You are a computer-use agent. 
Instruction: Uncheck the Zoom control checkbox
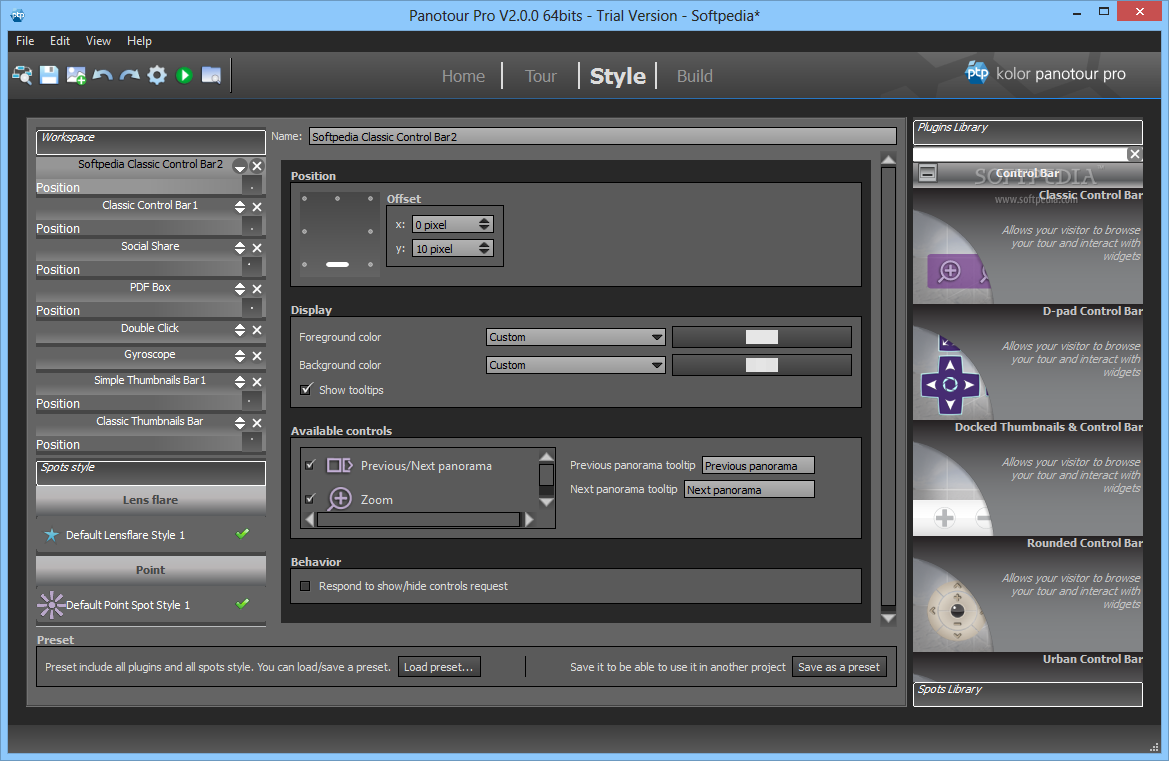(310, 499)
